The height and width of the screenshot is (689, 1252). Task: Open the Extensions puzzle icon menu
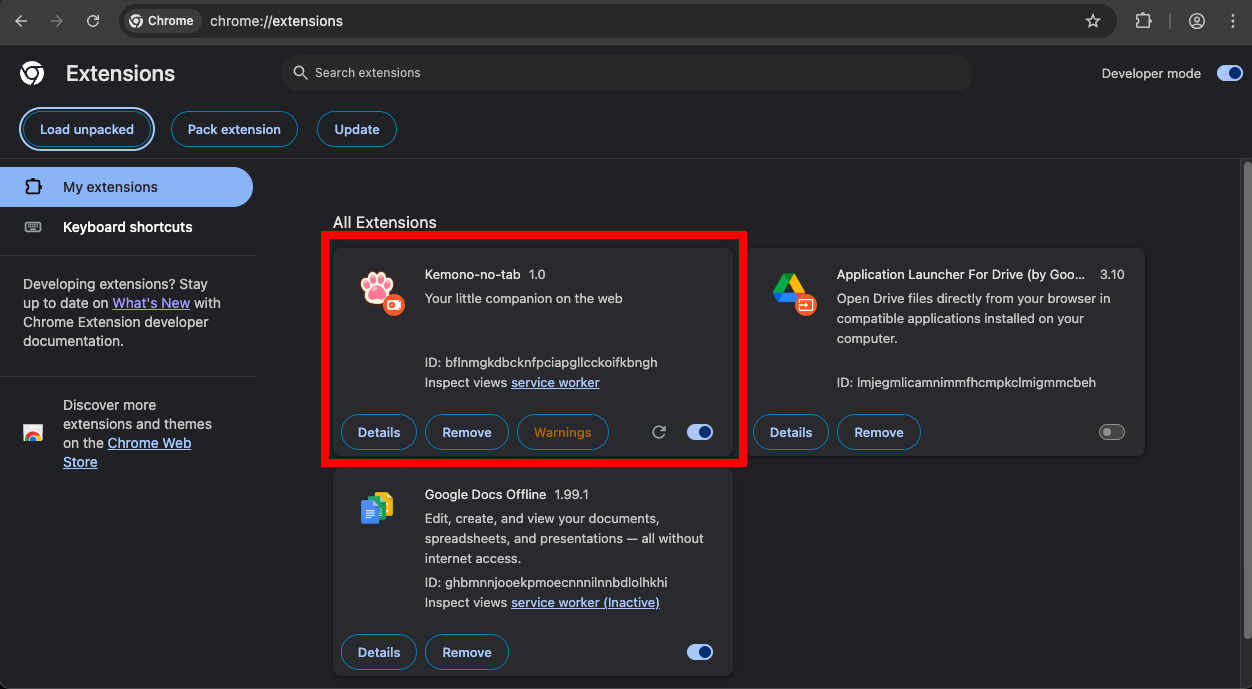[x=1143, y=21]
